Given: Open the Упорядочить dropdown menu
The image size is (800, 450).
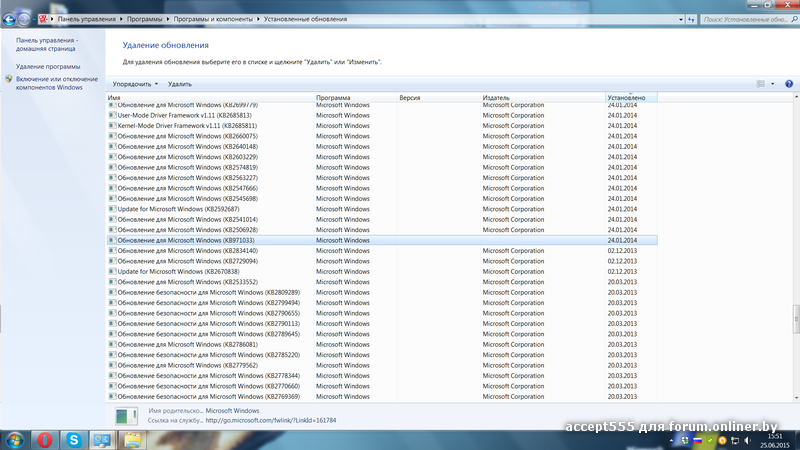Looking at the screenshot, I should pyautogui.click(x=135, y=84).
